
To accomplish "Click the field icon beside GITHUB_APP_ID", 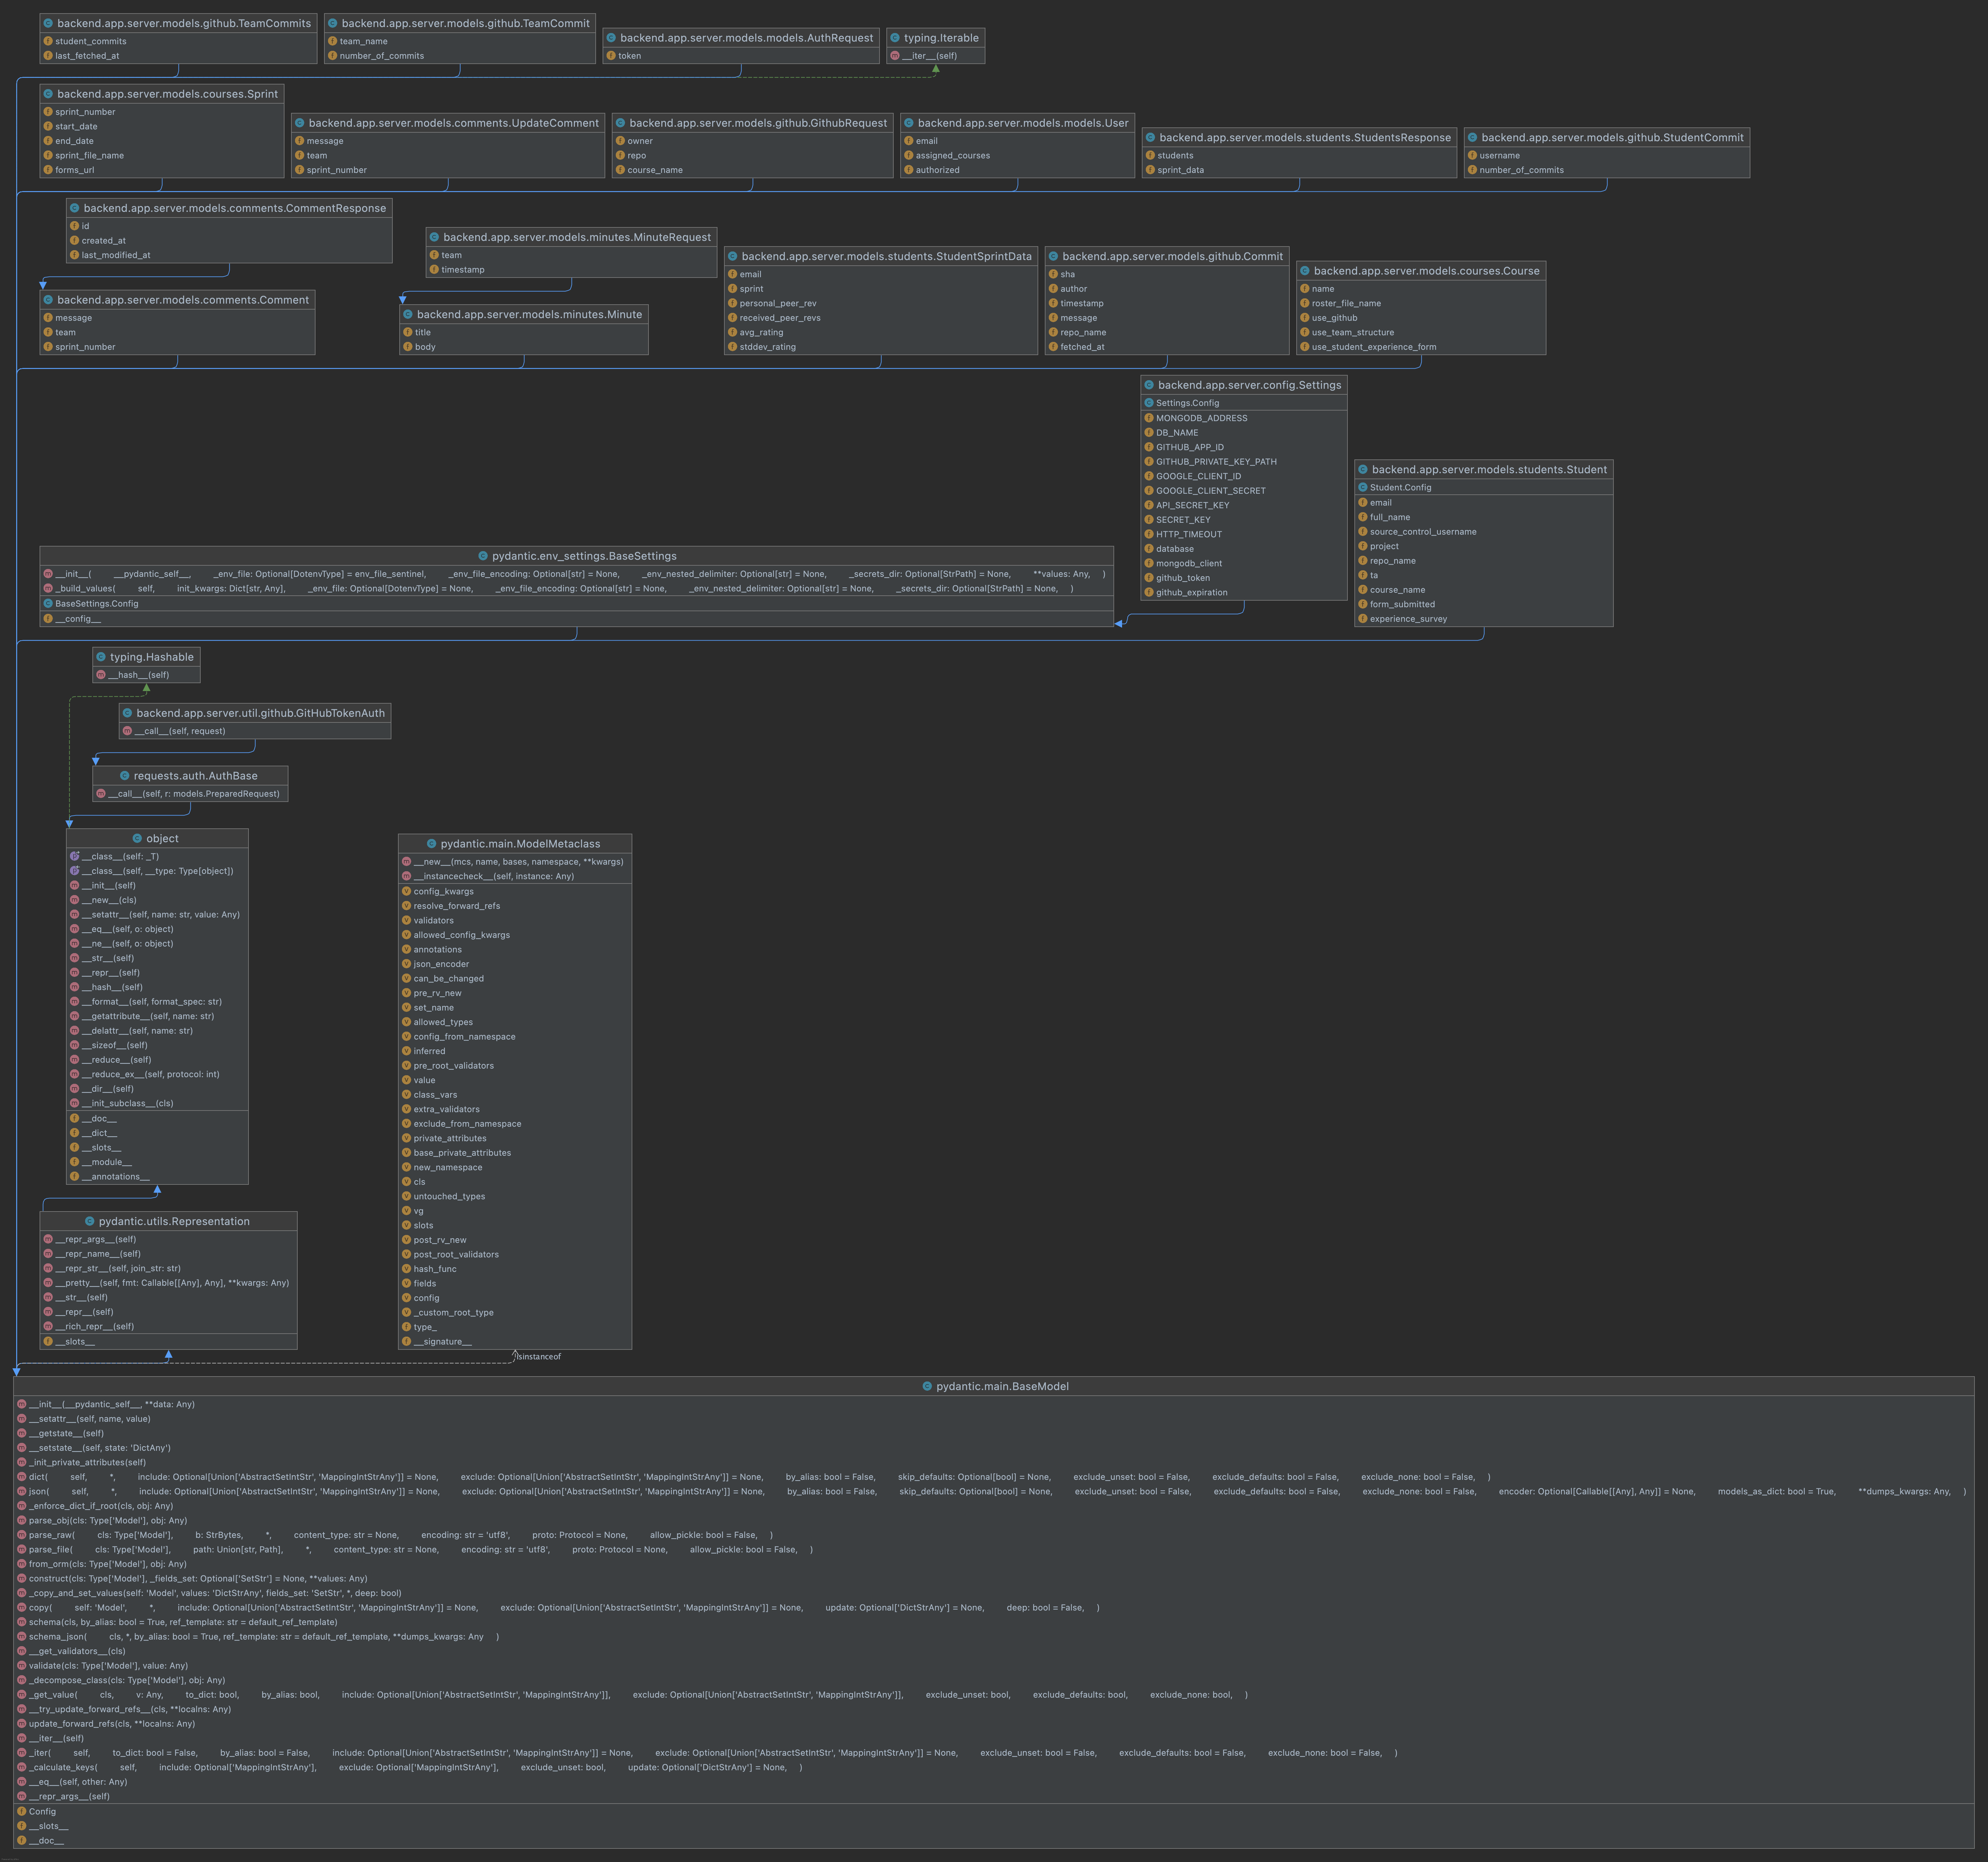I will tap(1149, 447).
